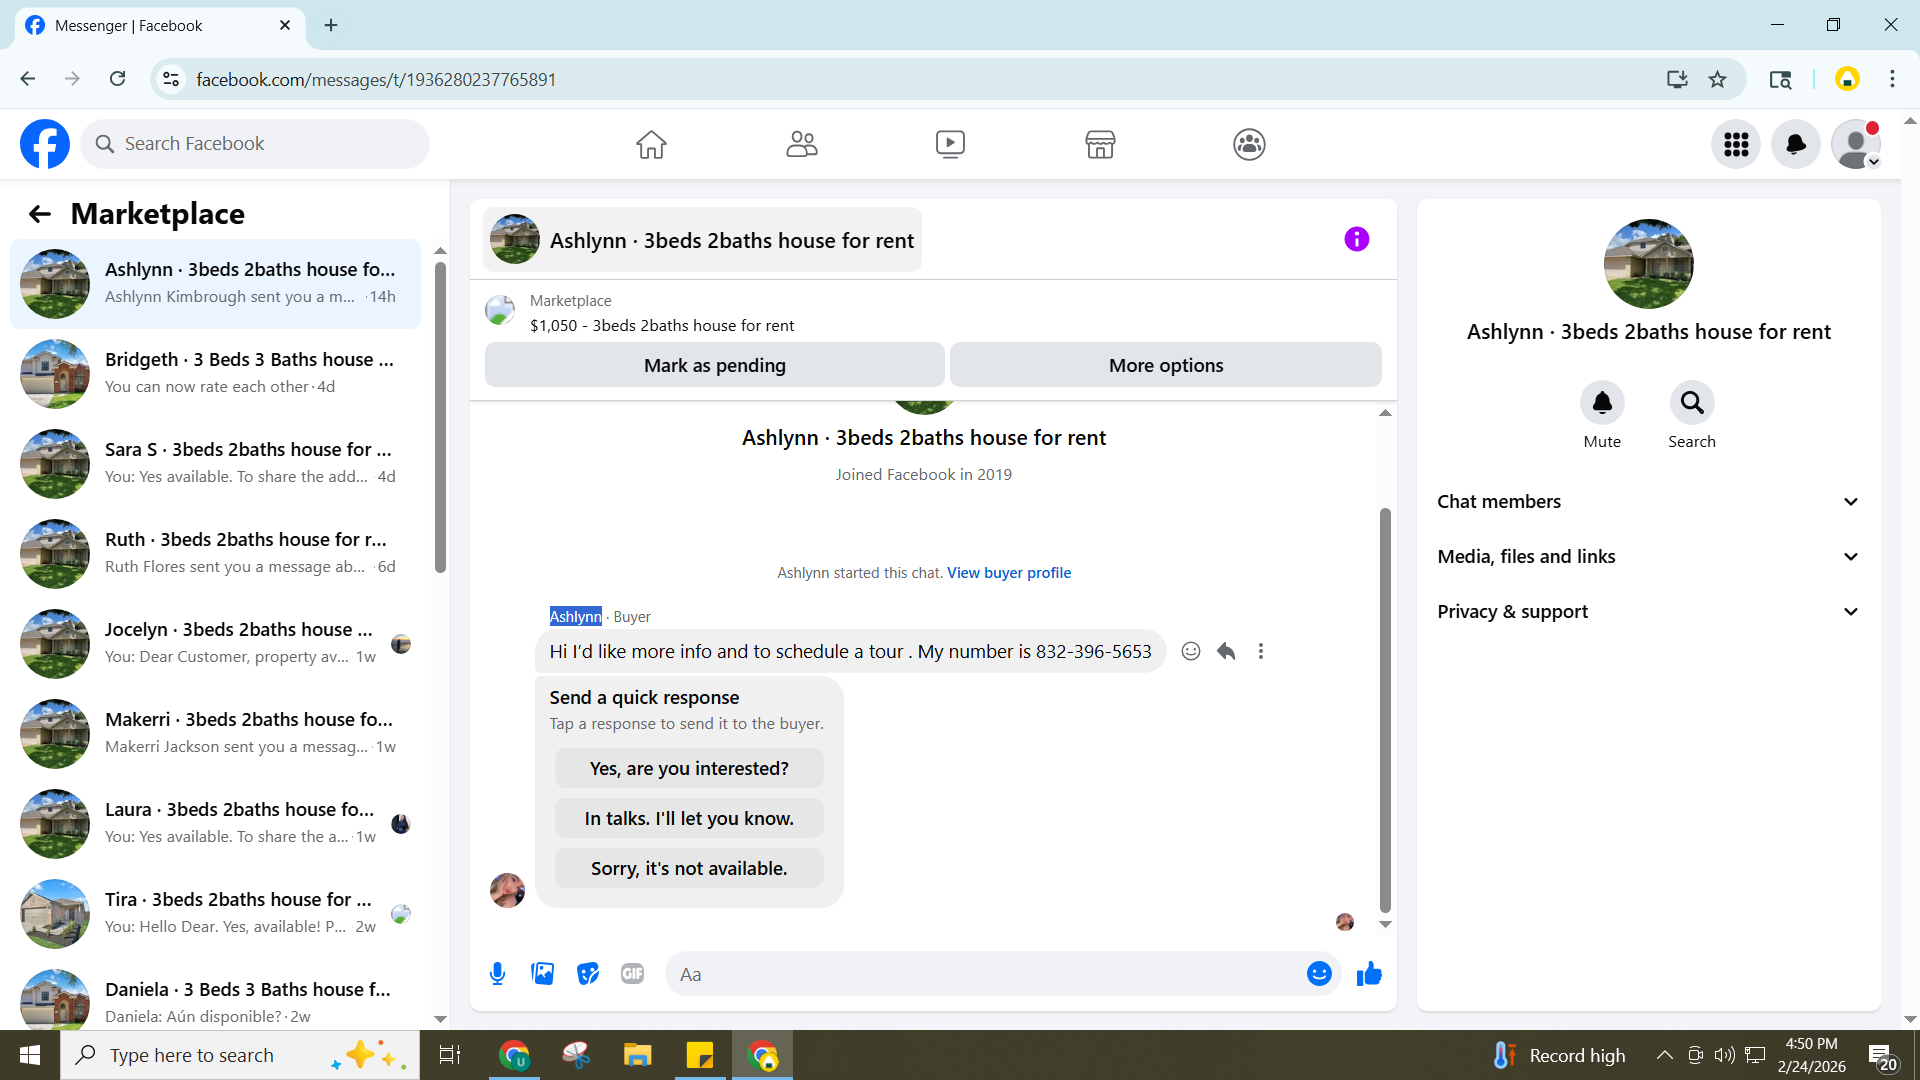This screenshot has width=1920, height=1080.
Task: Open the sticker picker icon
Action: [x=588, y=974]
